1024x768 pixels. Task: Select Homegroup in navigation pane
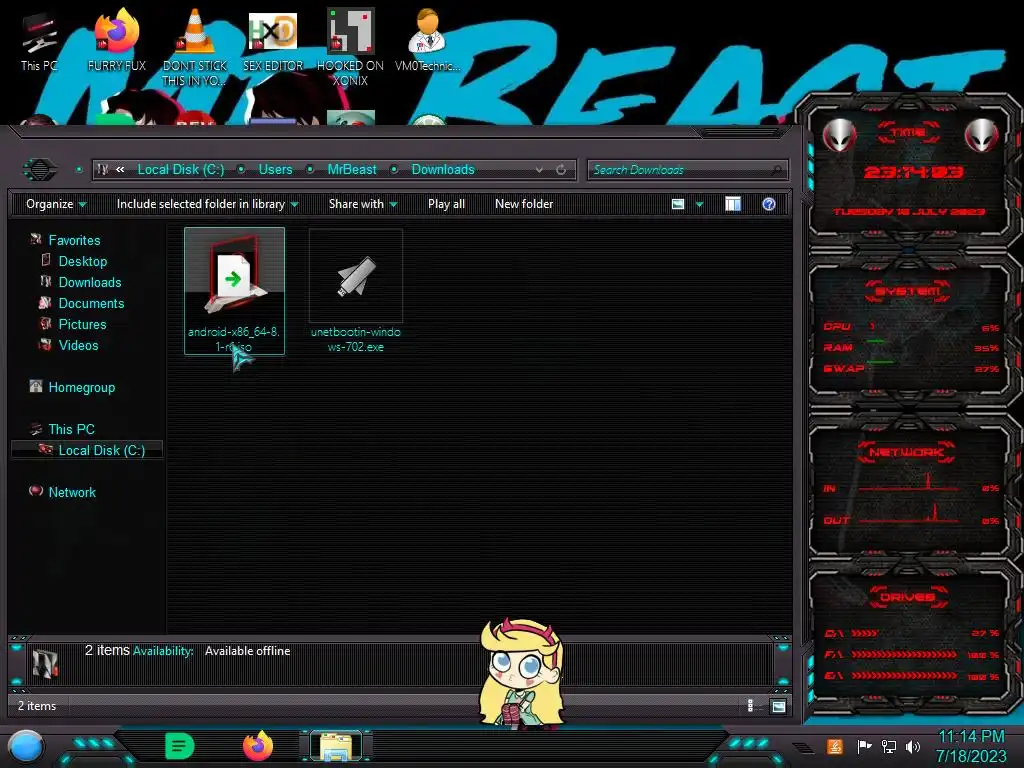pyautogui.click(x=81, y=387)
